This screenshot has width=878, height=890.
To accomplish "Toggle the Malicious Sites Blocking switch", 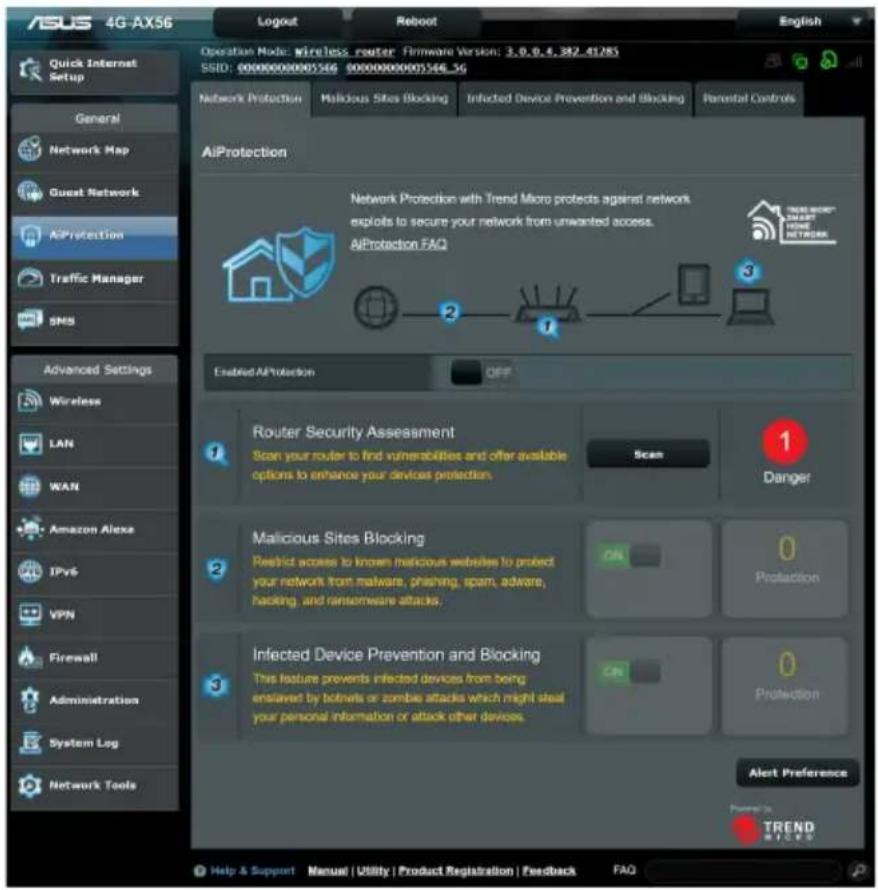I will click(628, 555).
